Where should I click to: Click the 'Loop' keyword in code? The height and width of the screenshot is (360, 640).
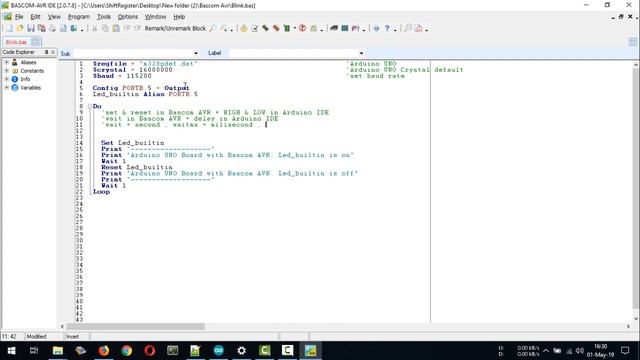(101, 192)
